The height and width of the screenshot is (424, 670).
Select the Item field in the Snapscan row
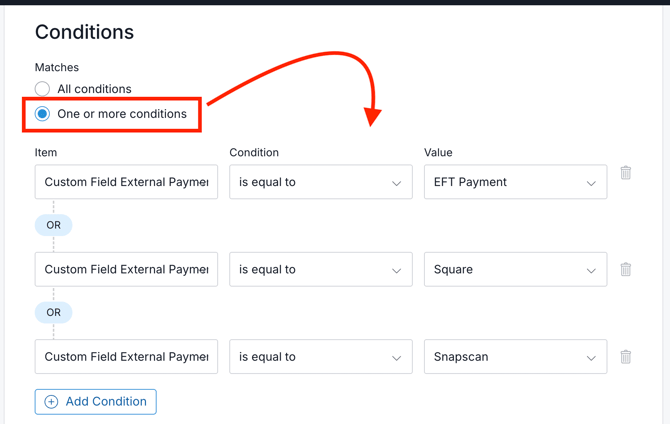click(126, 357)
